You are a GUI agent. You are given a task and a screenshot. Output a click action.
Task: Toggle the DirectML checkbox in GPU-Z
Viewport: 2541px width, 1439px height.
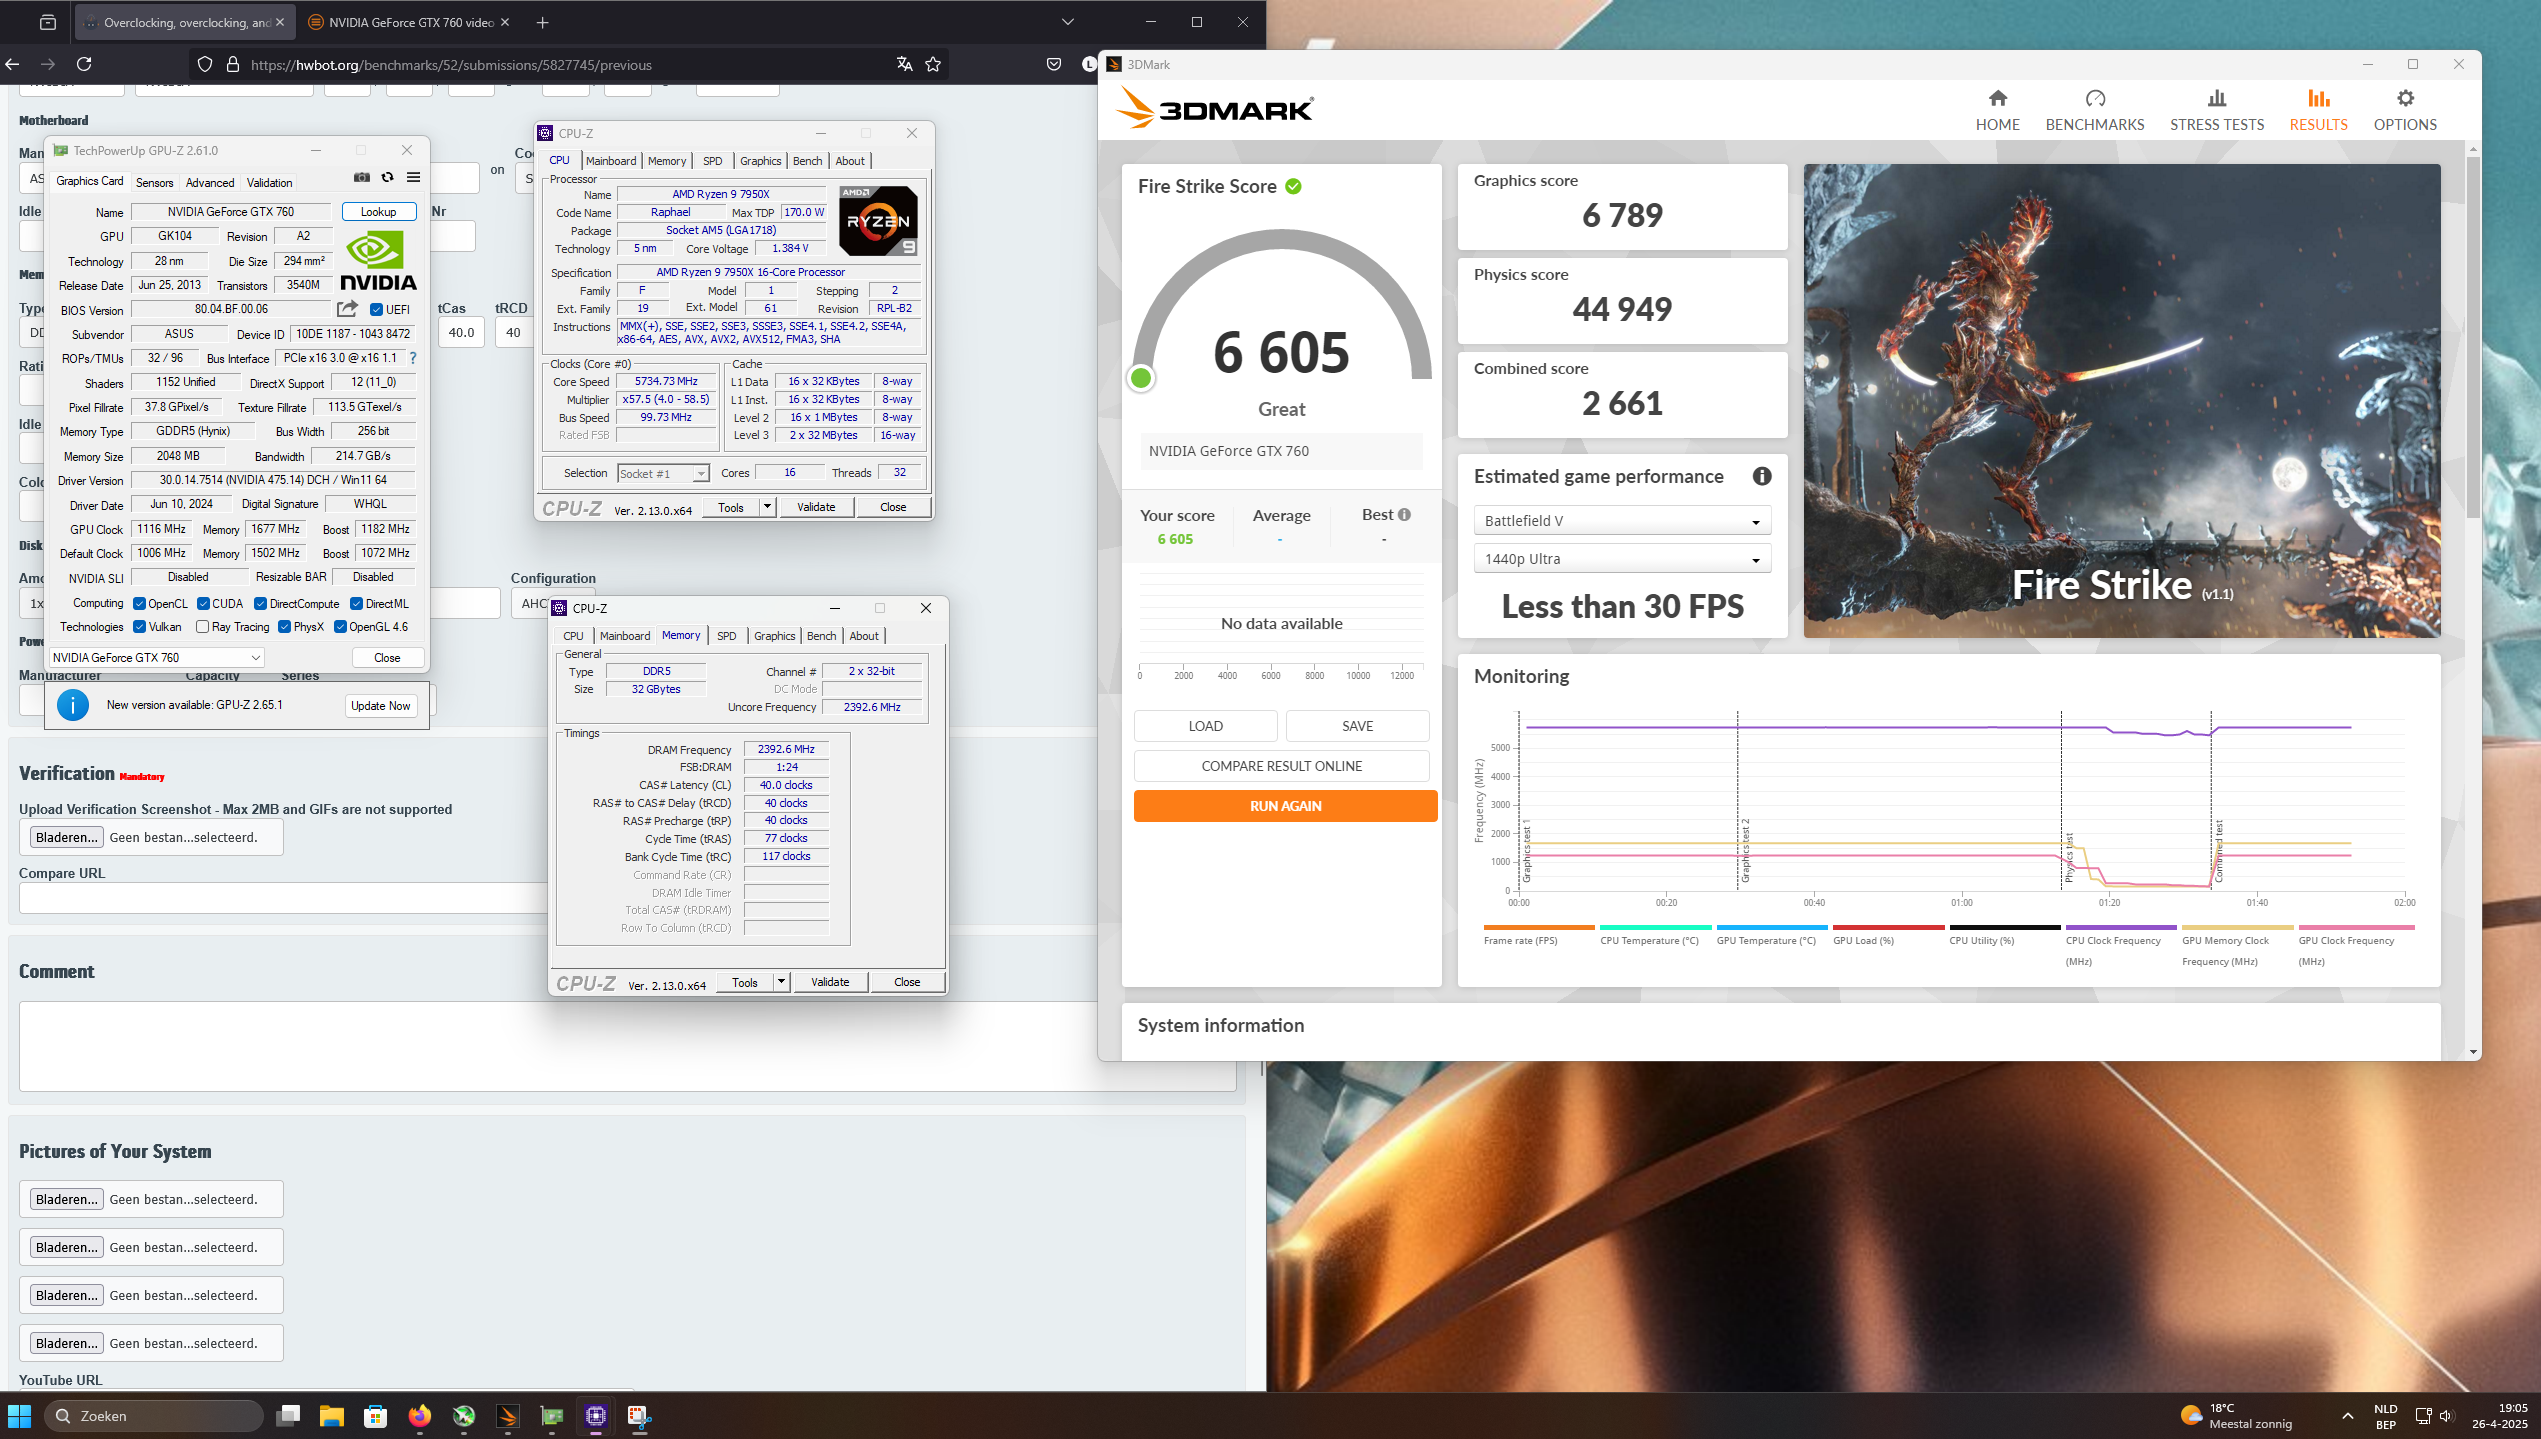pos(357,604)
